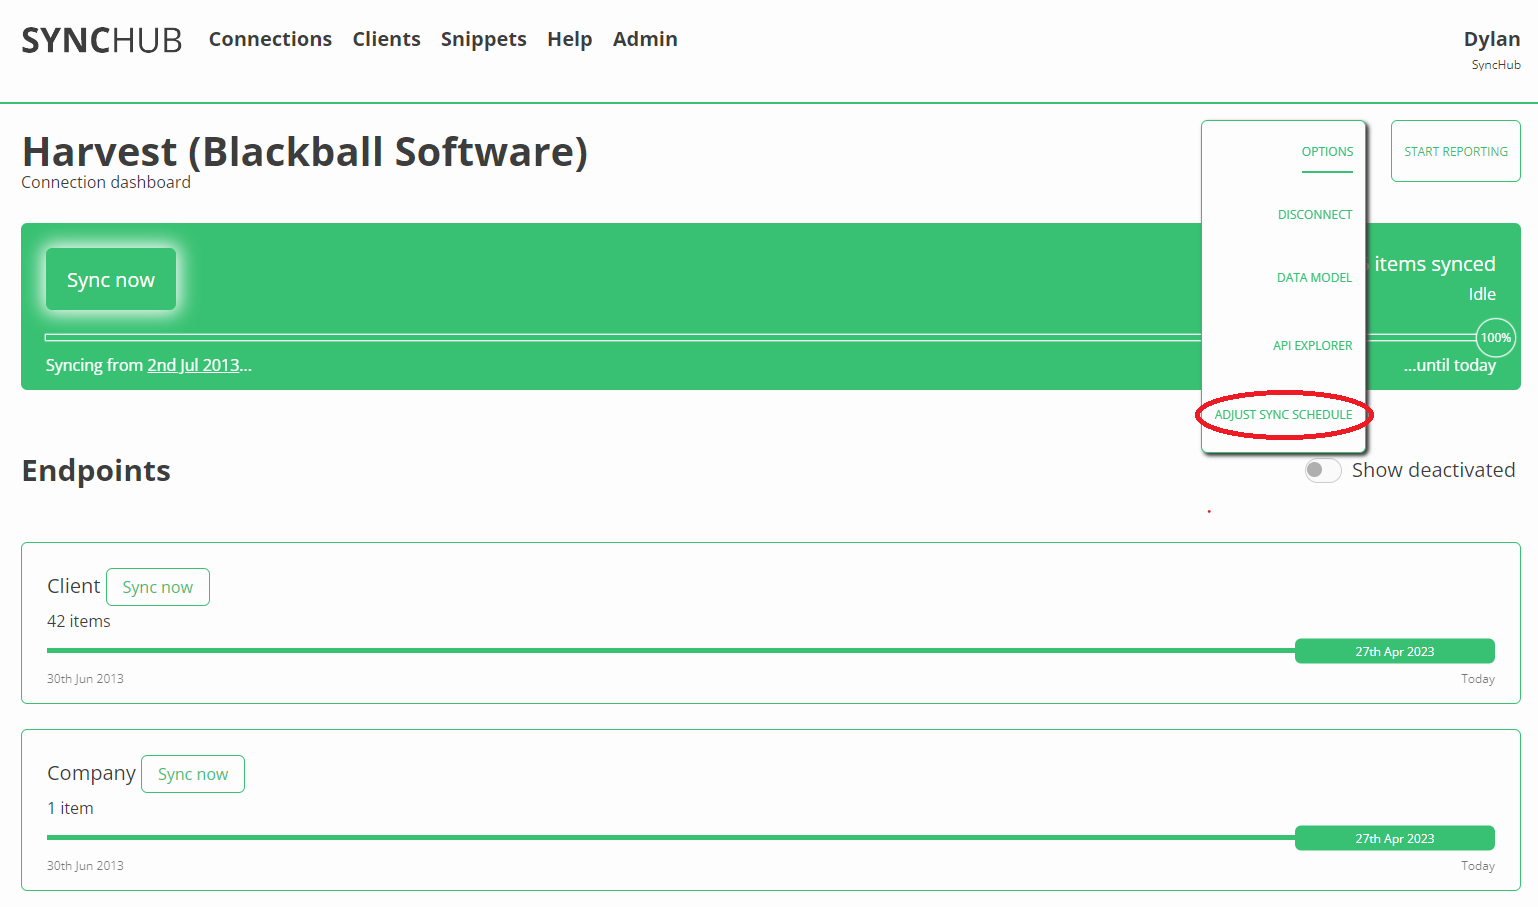
Task: Click the Client endpoint 27th Apr 2023 marker
Action: tap(1395, 651)
